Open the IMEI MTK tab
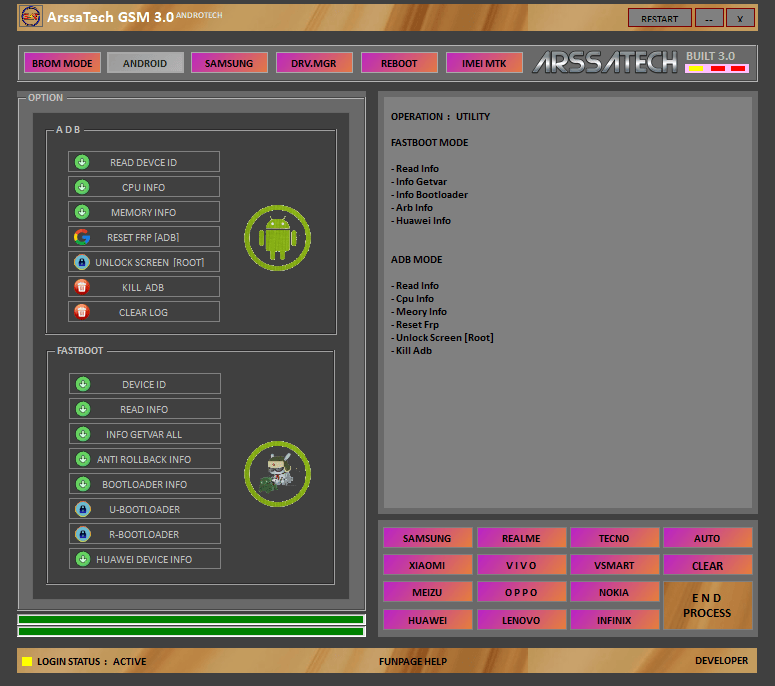The image size is (775, 686). point(484,63)
